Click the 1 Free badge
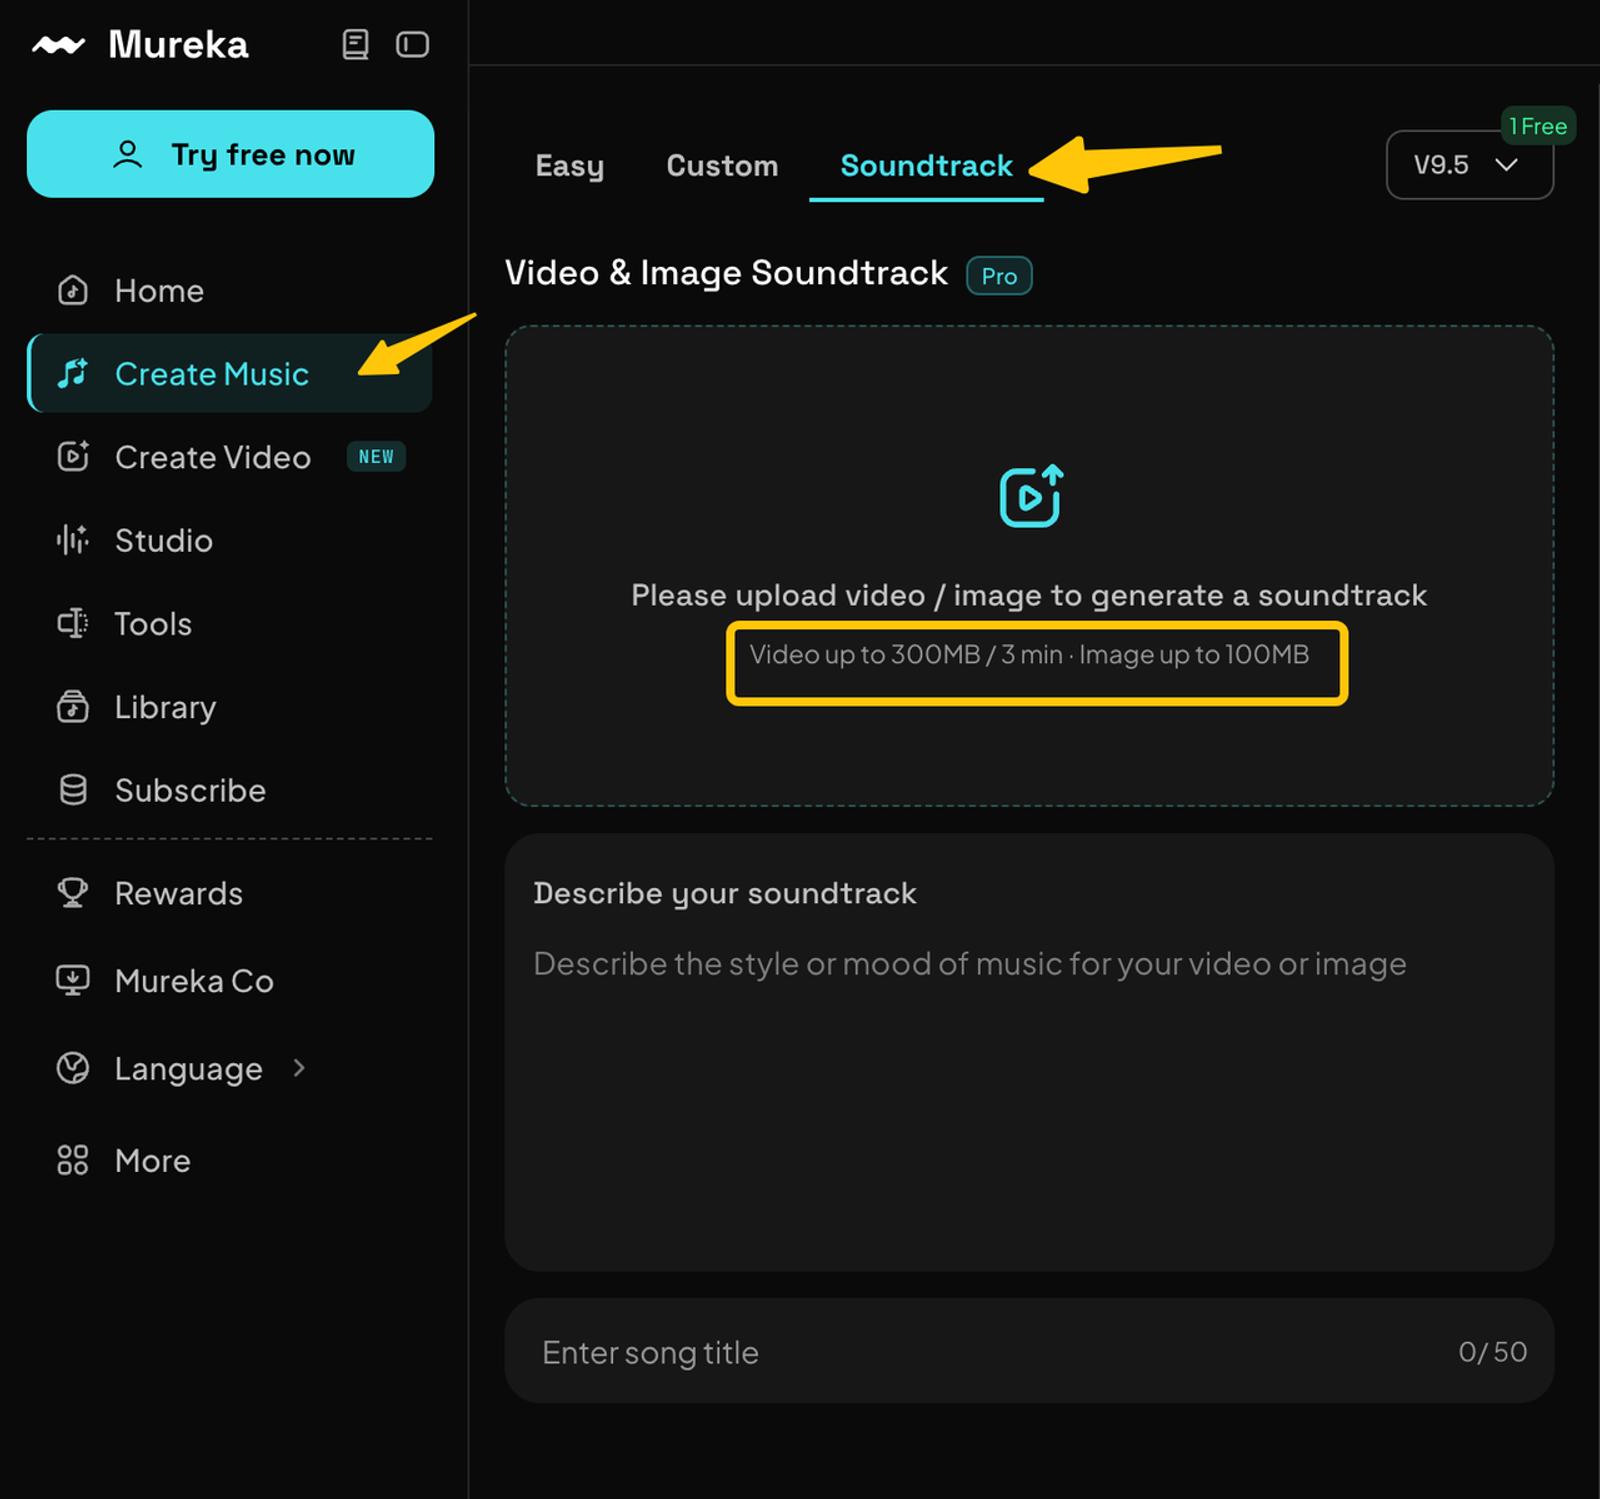Screen dimensions: 1600x1499 (x=1538, y=126)
